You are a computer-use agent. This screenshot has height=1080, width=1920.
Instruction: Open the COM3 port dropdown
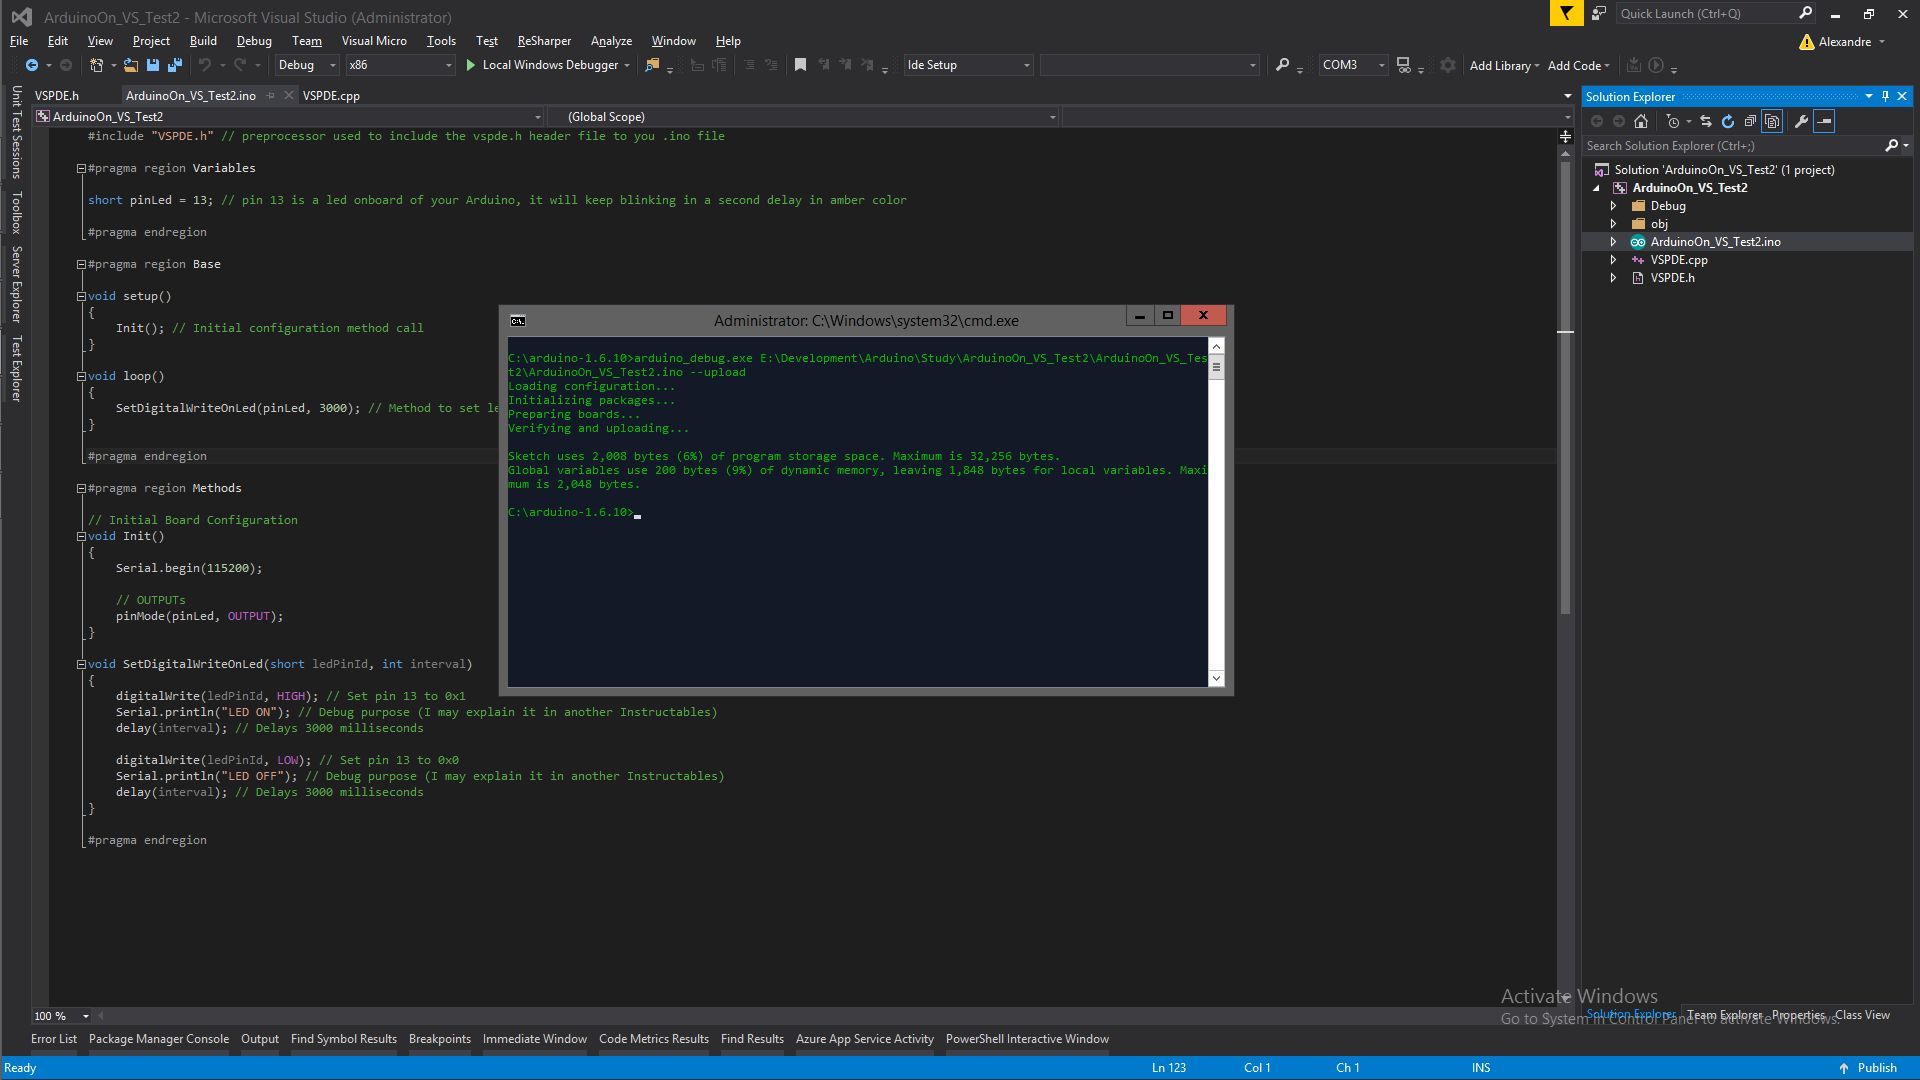click(x=1381, y=64)
